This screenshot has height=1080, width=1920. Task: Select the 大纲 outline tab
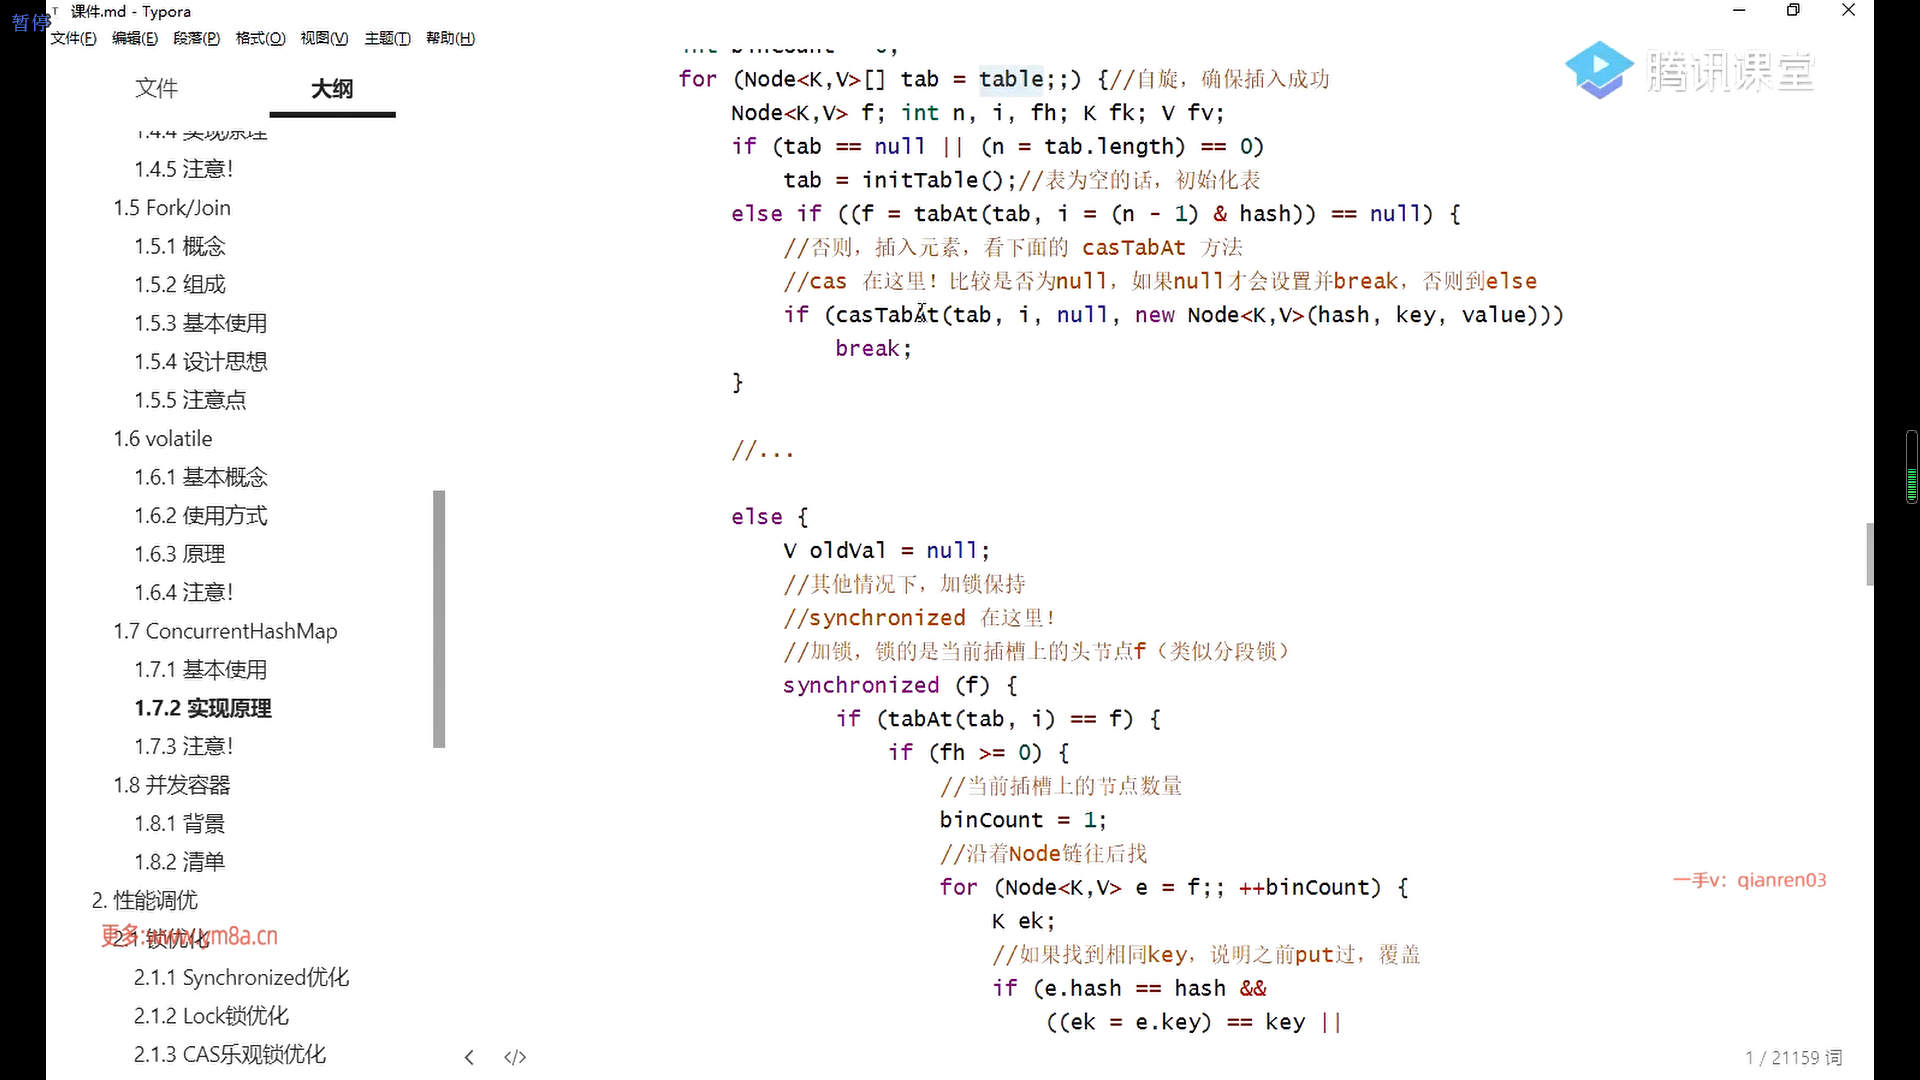tap(332, 88)
